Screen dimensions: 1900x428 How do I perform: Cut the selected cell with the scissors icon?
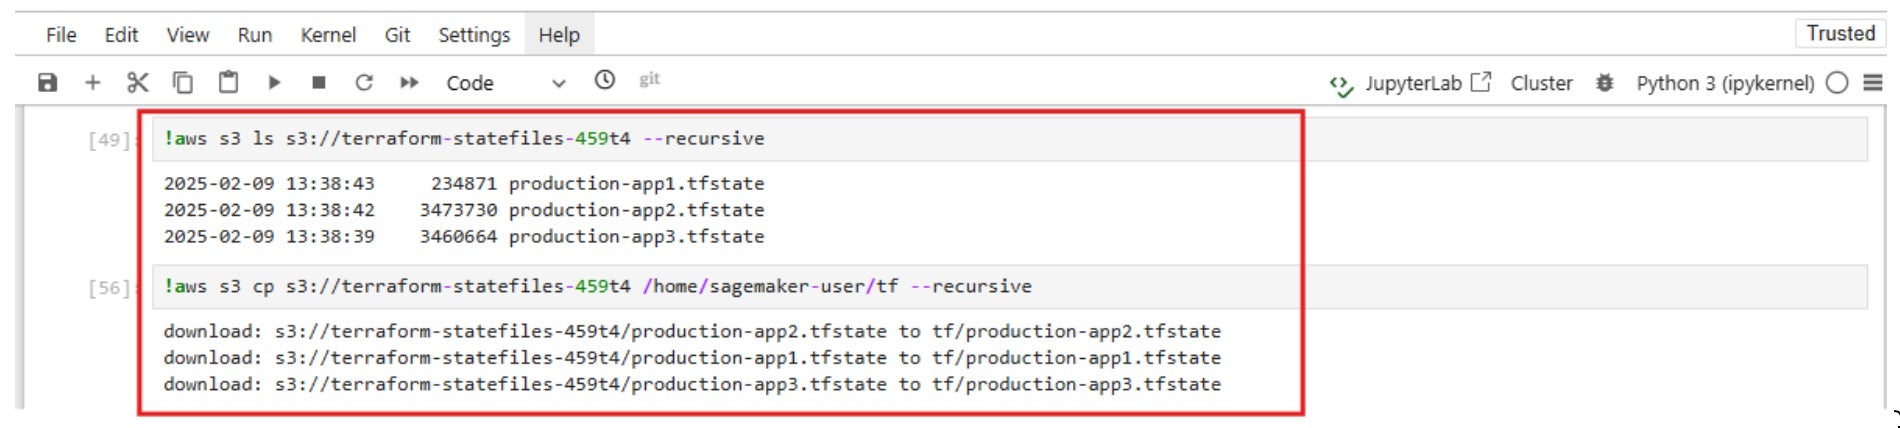(x=138, y=83)
